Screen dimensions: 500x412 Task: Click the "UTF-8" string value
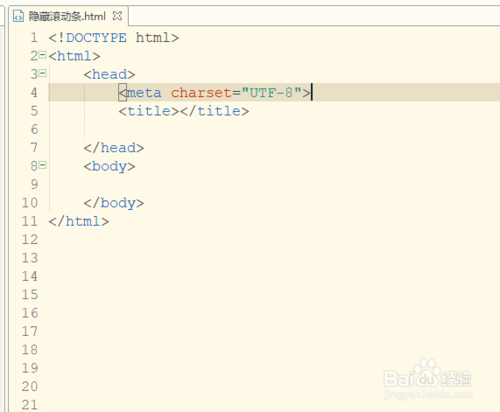coord(271,93)
